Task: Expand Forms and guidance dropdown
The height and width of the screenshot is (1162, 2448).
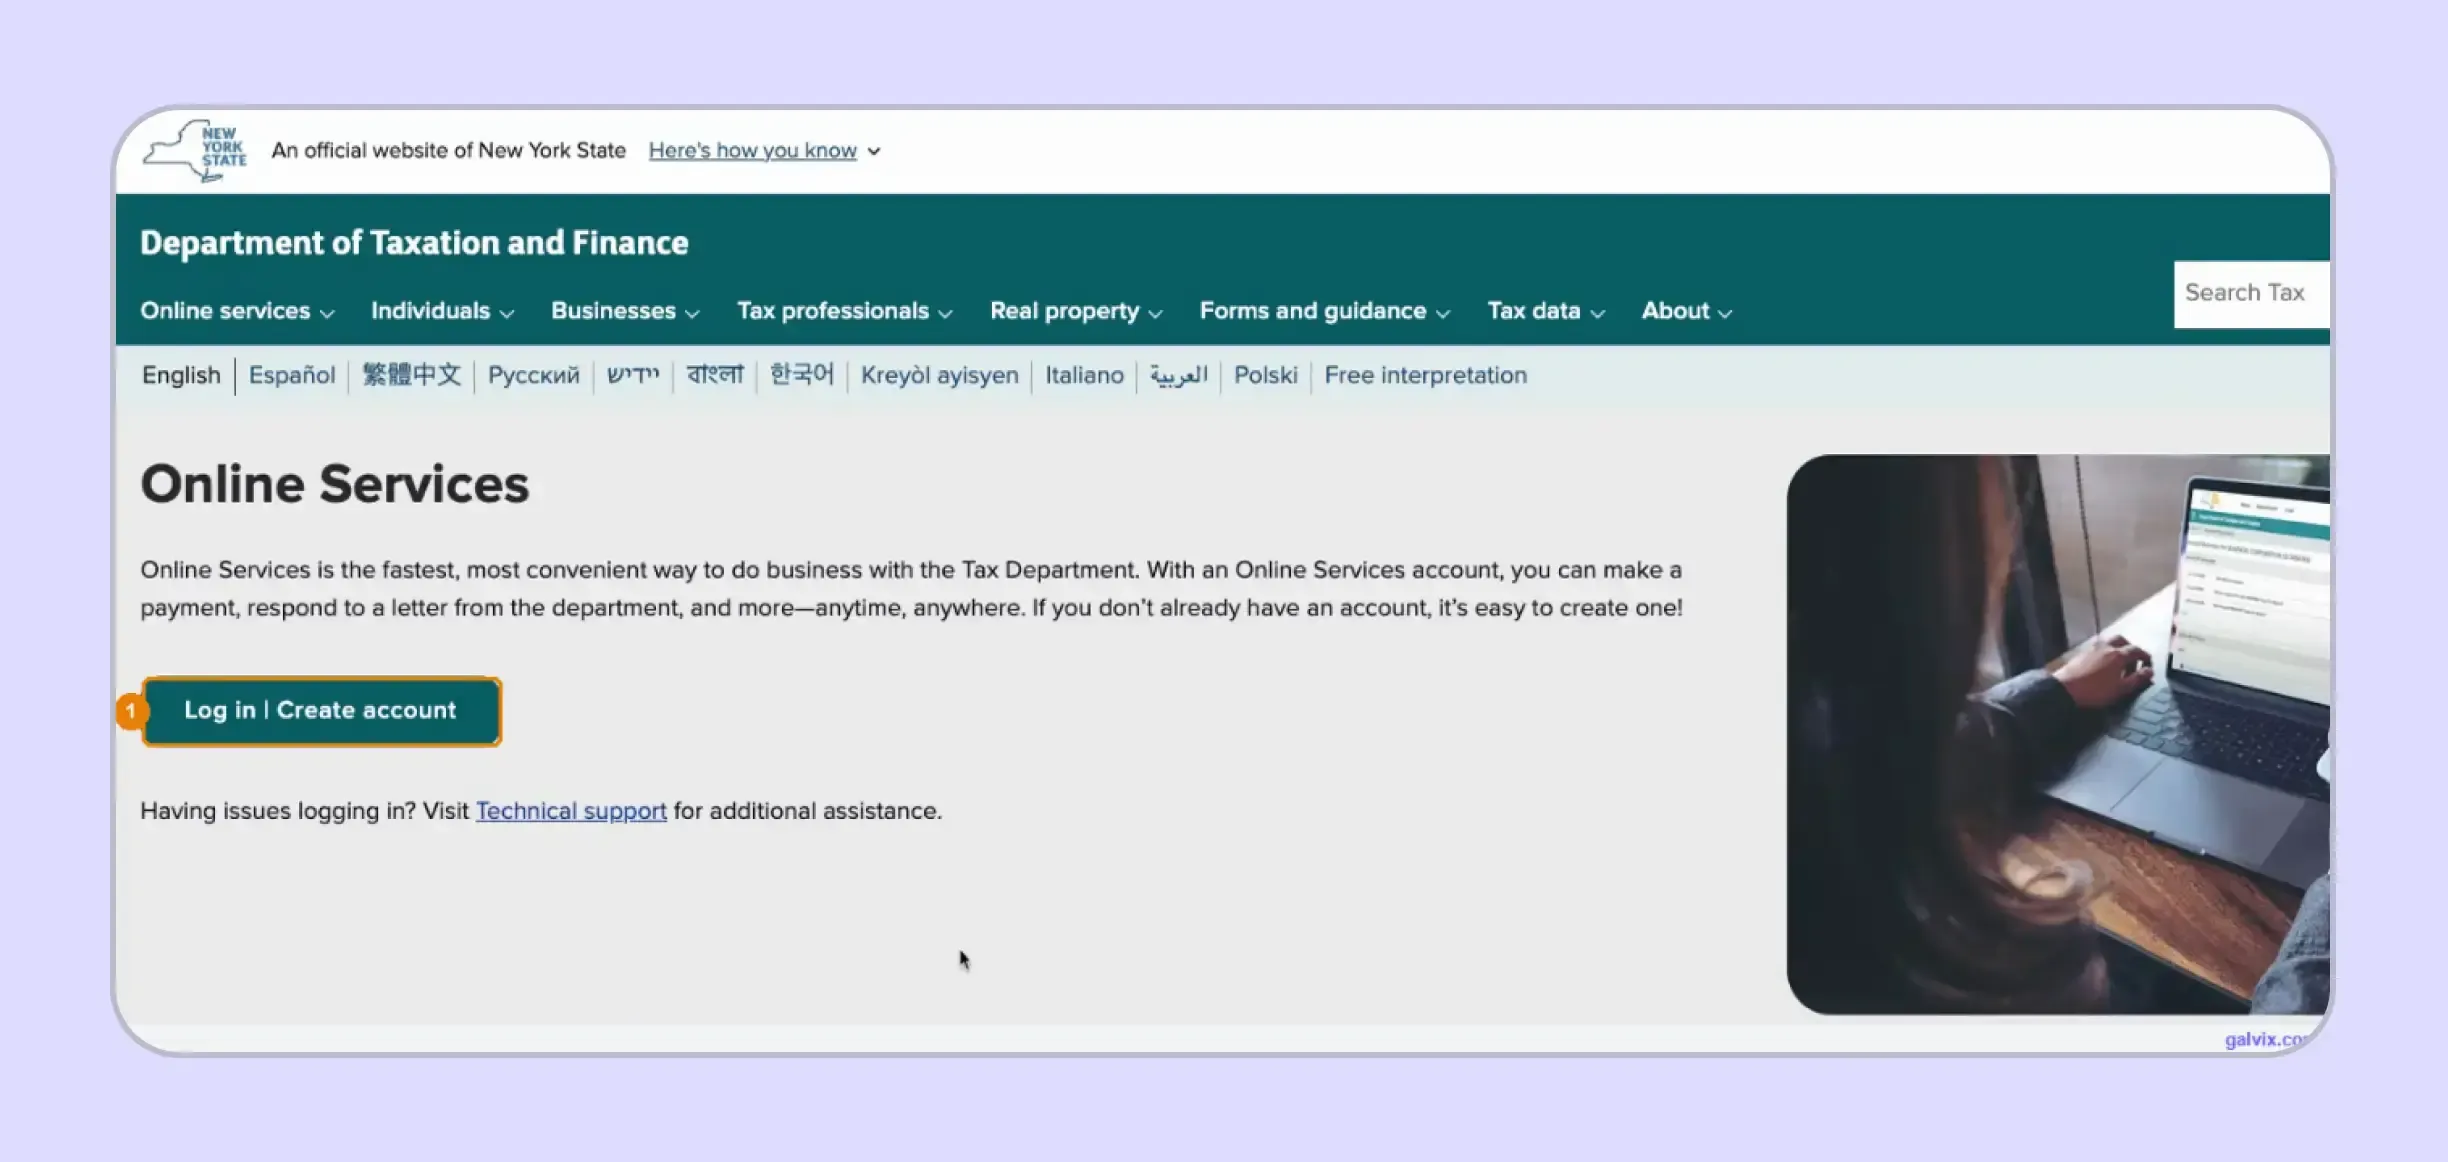Action: pos(1325,311)
